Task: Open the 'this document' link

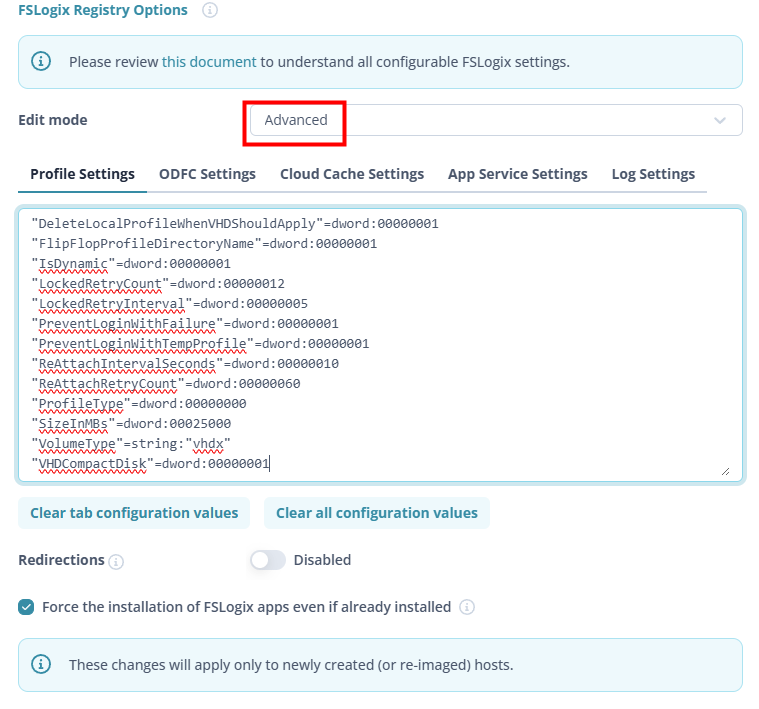Action: (209, 62)
